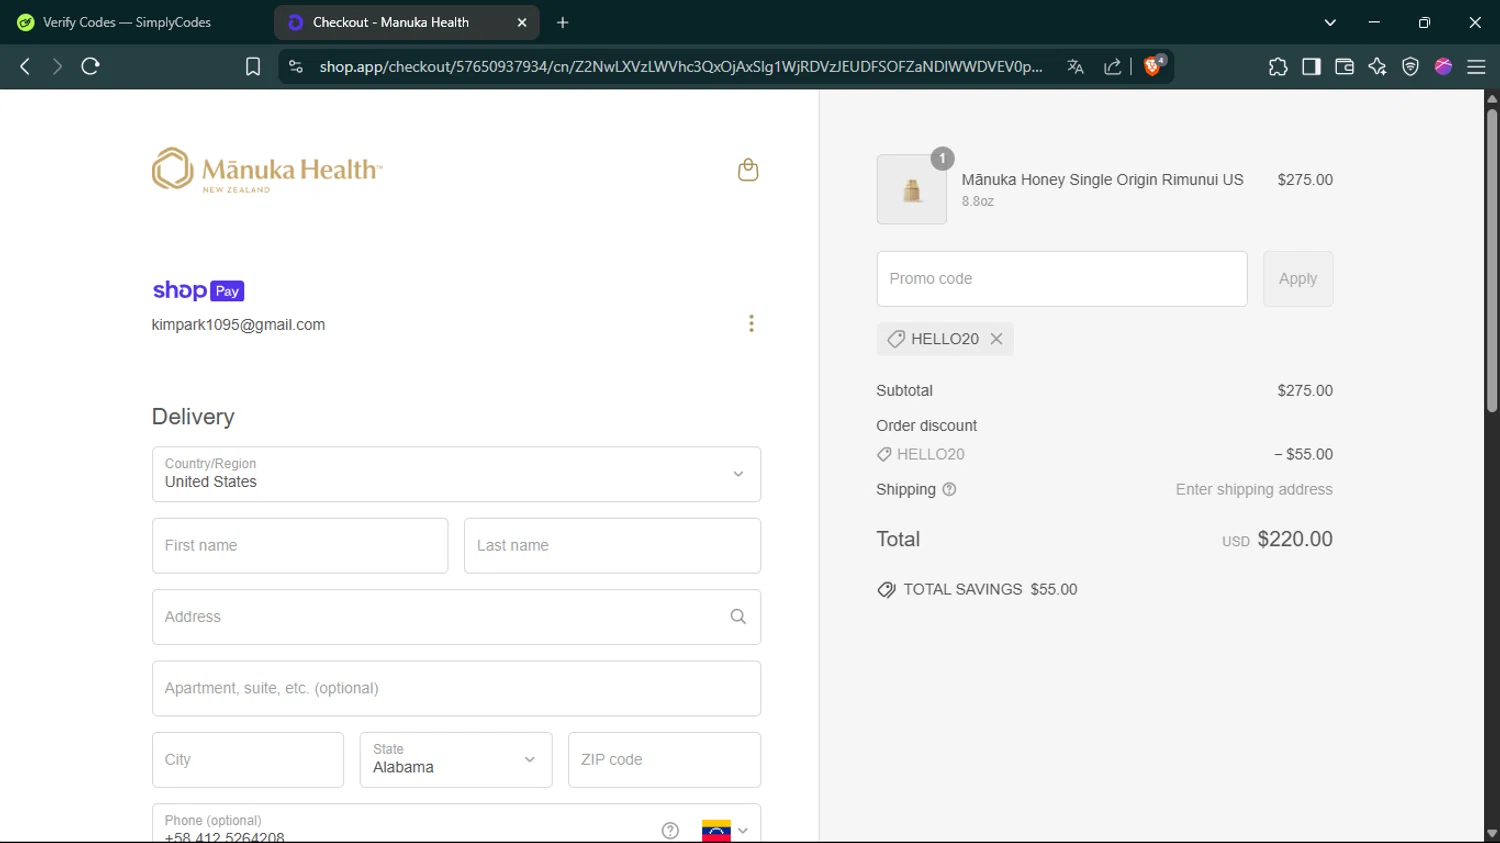
Task: Open the phone country flag selector
Action: tap(726, 830)
